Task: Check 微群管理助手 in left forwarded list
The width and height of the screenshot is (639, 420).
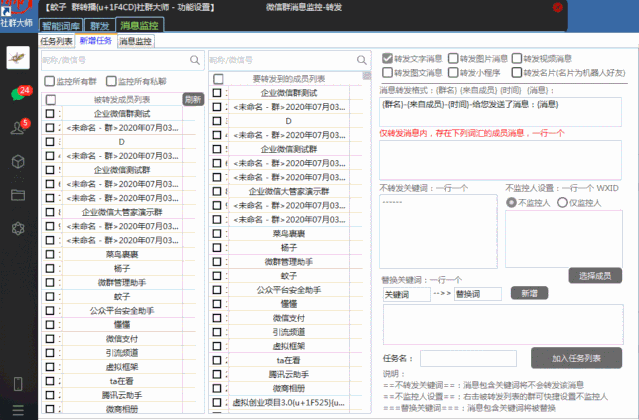Action: (x=50, y=282)
